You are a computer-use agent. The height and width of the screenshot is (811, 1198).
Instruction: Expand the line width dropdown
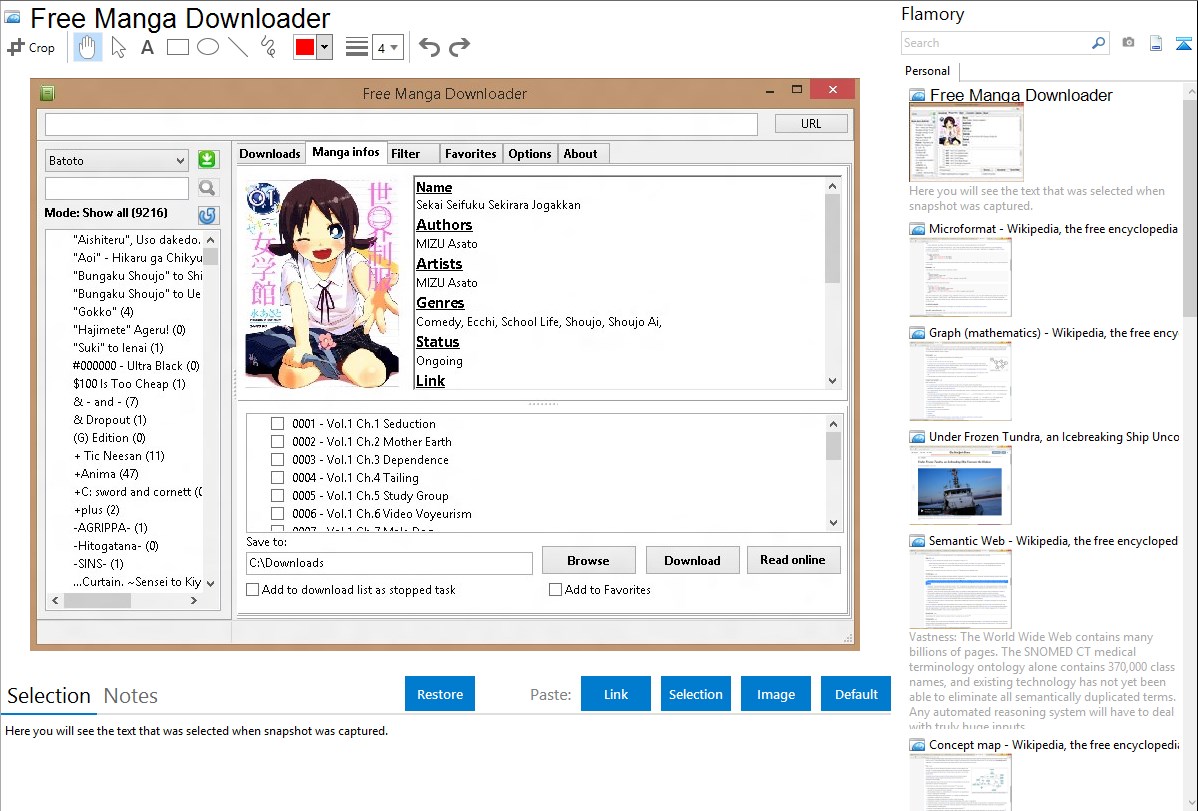(387, 47)
